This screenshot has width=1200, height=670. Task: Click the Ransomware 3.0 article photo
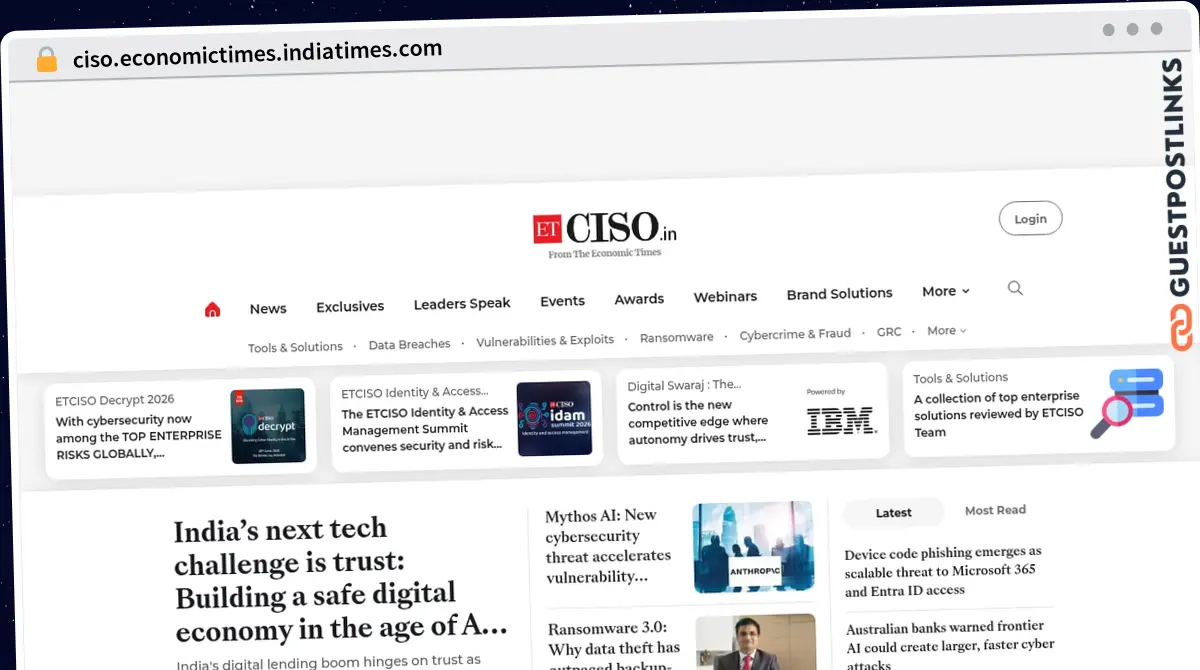click(x=755, y=642)
